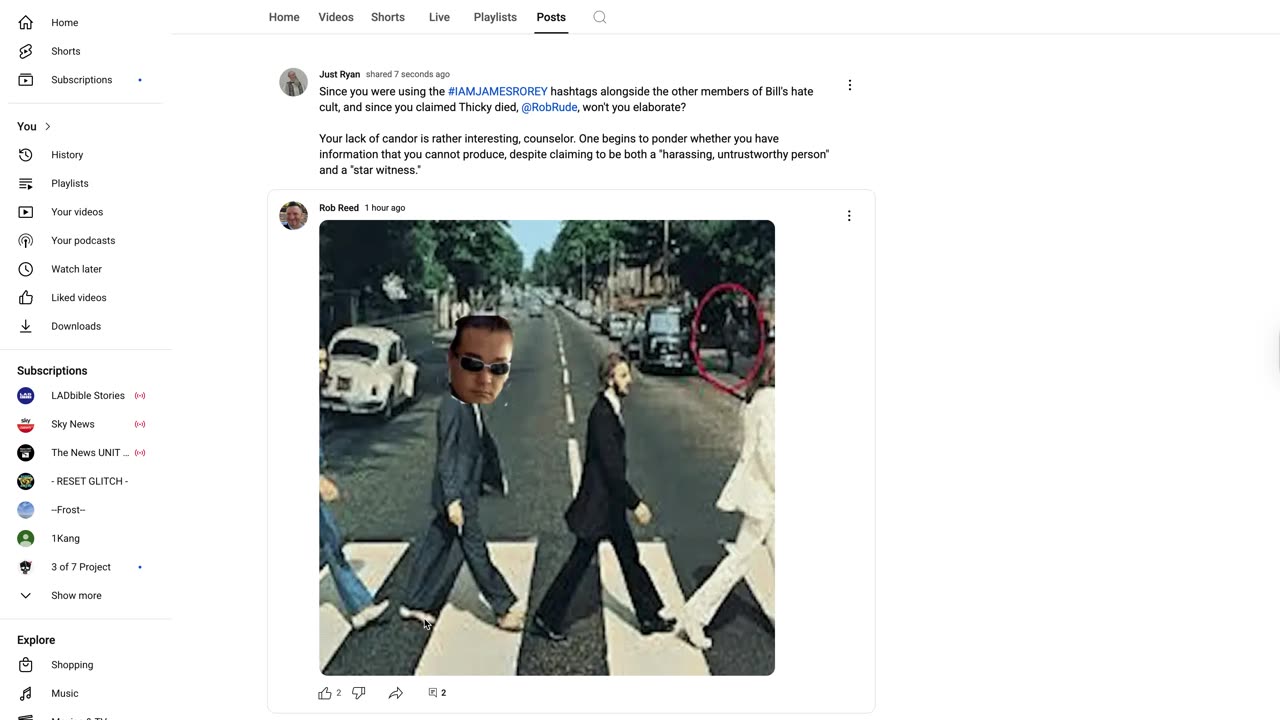1280x720 pixels.
Task: Open 1Kang channel avatar
Action: [26, 538]
